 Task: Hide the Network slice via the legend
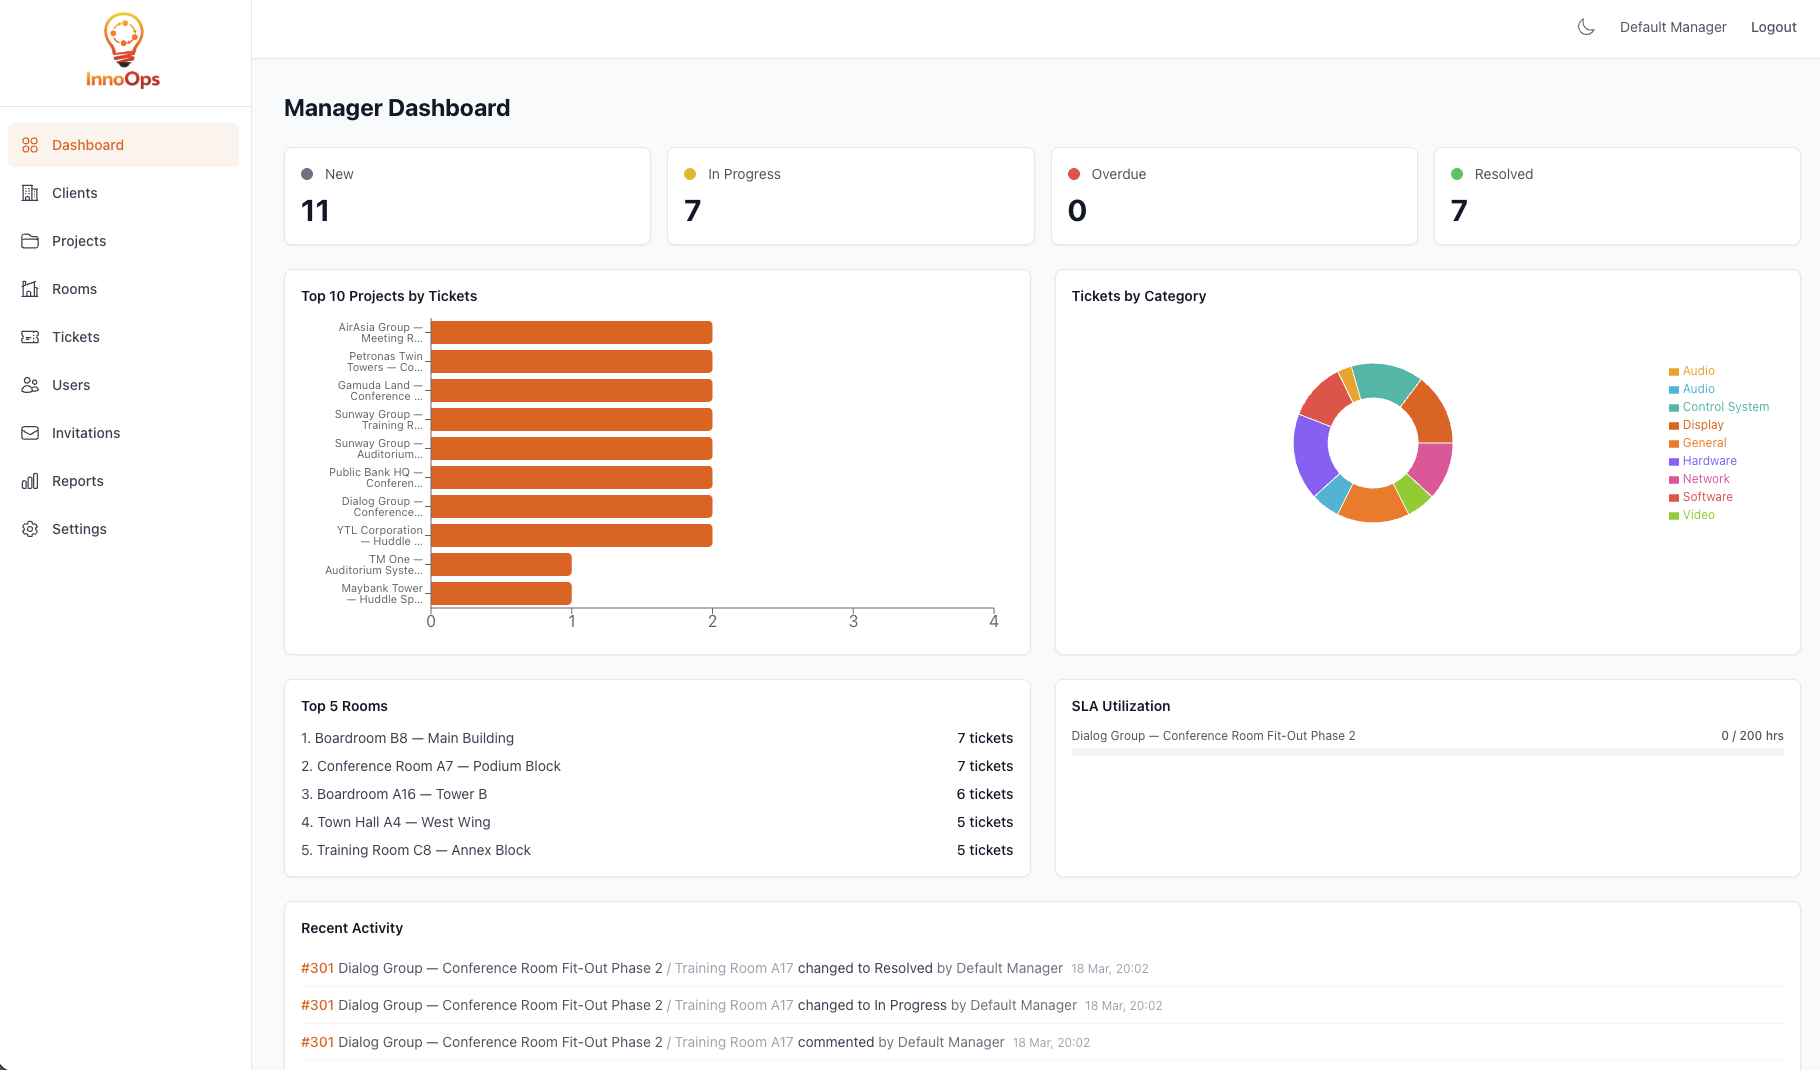click(x=1698, y=479)
